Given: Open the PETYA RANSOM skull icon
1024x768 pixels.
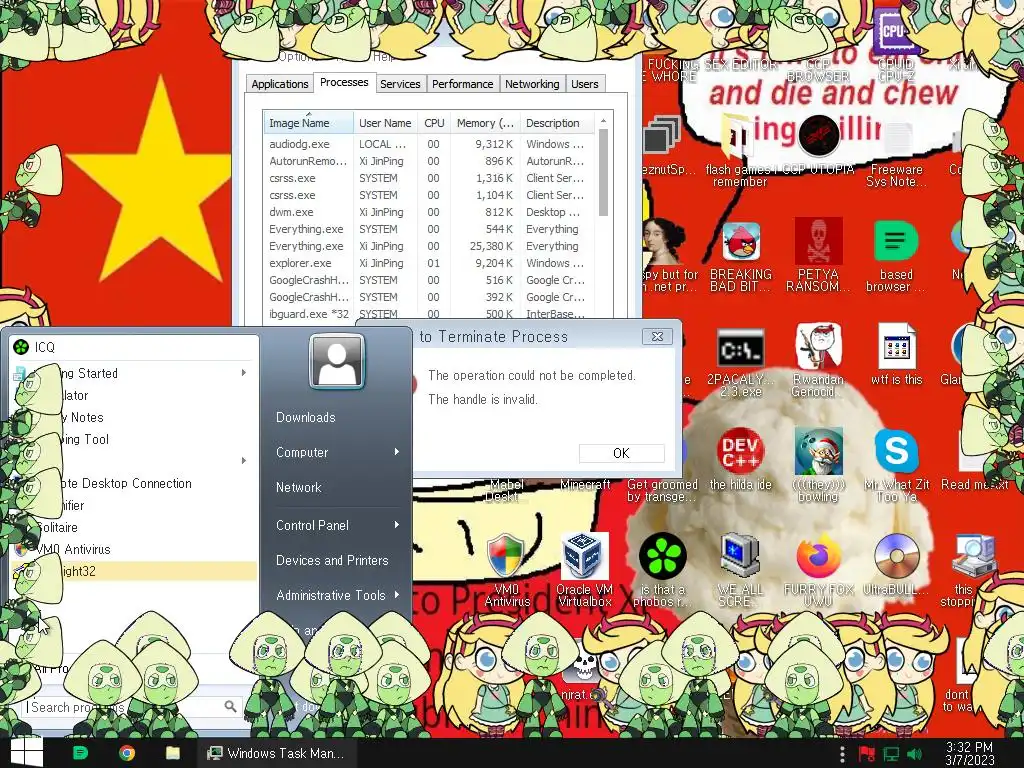Looking at the screenshot, I should coord(818,242).
